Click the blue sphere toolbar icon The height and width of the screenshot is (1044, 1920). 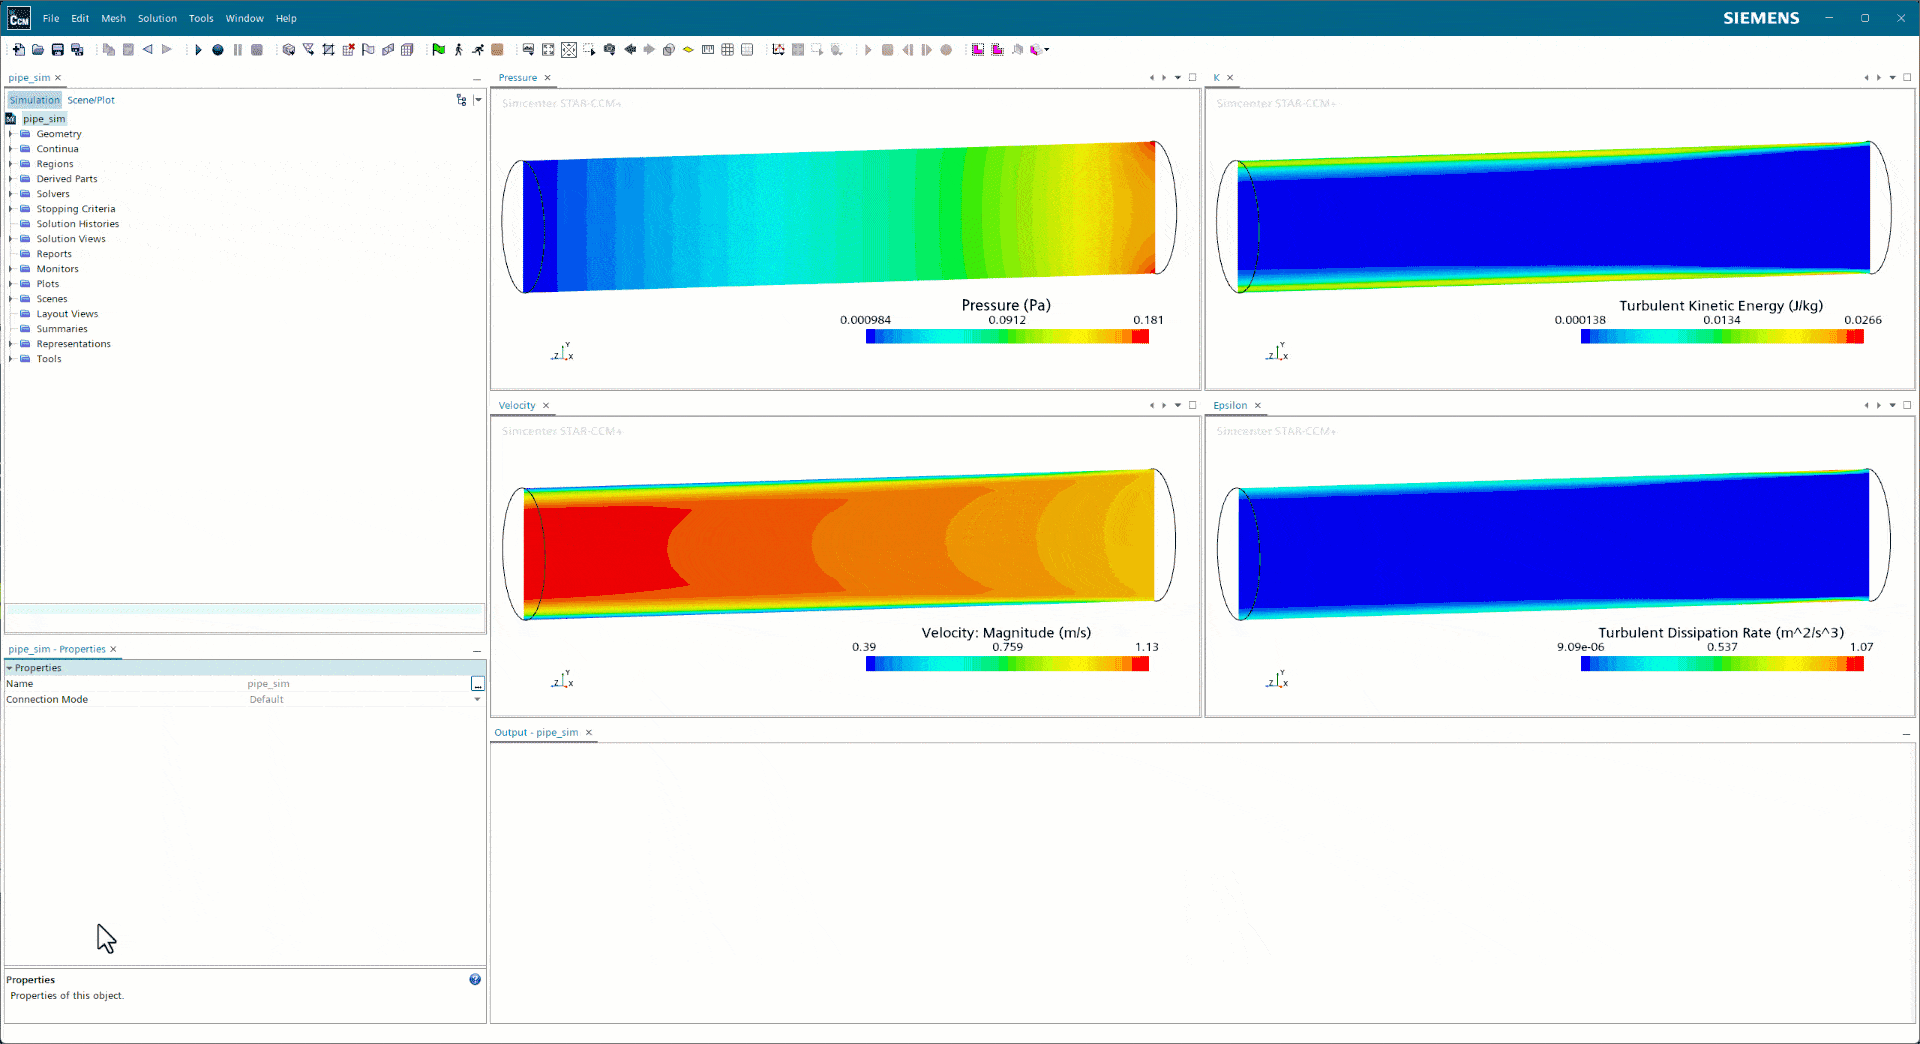pyautogui.click(x=217, y=49)
